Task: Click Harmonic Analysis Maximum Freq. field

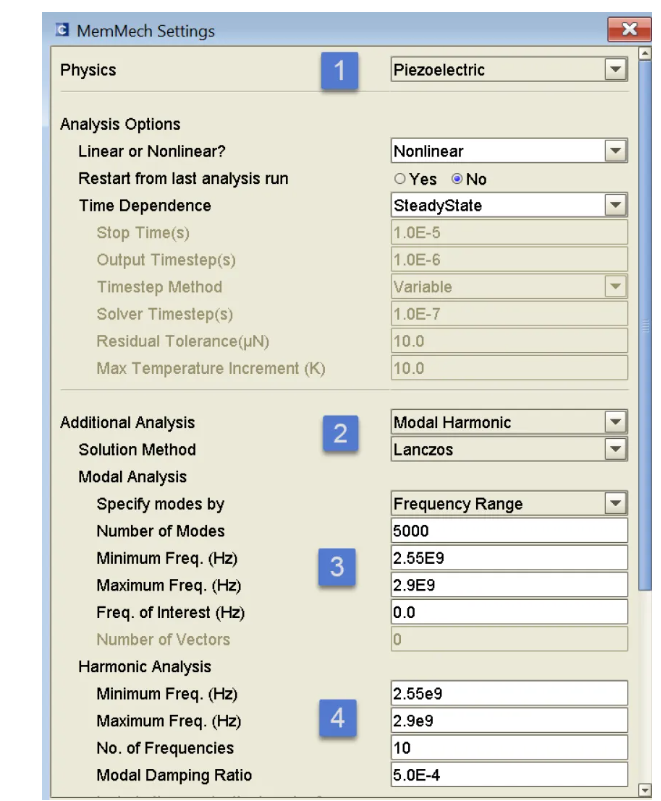Action: click(x=508, y=721)
